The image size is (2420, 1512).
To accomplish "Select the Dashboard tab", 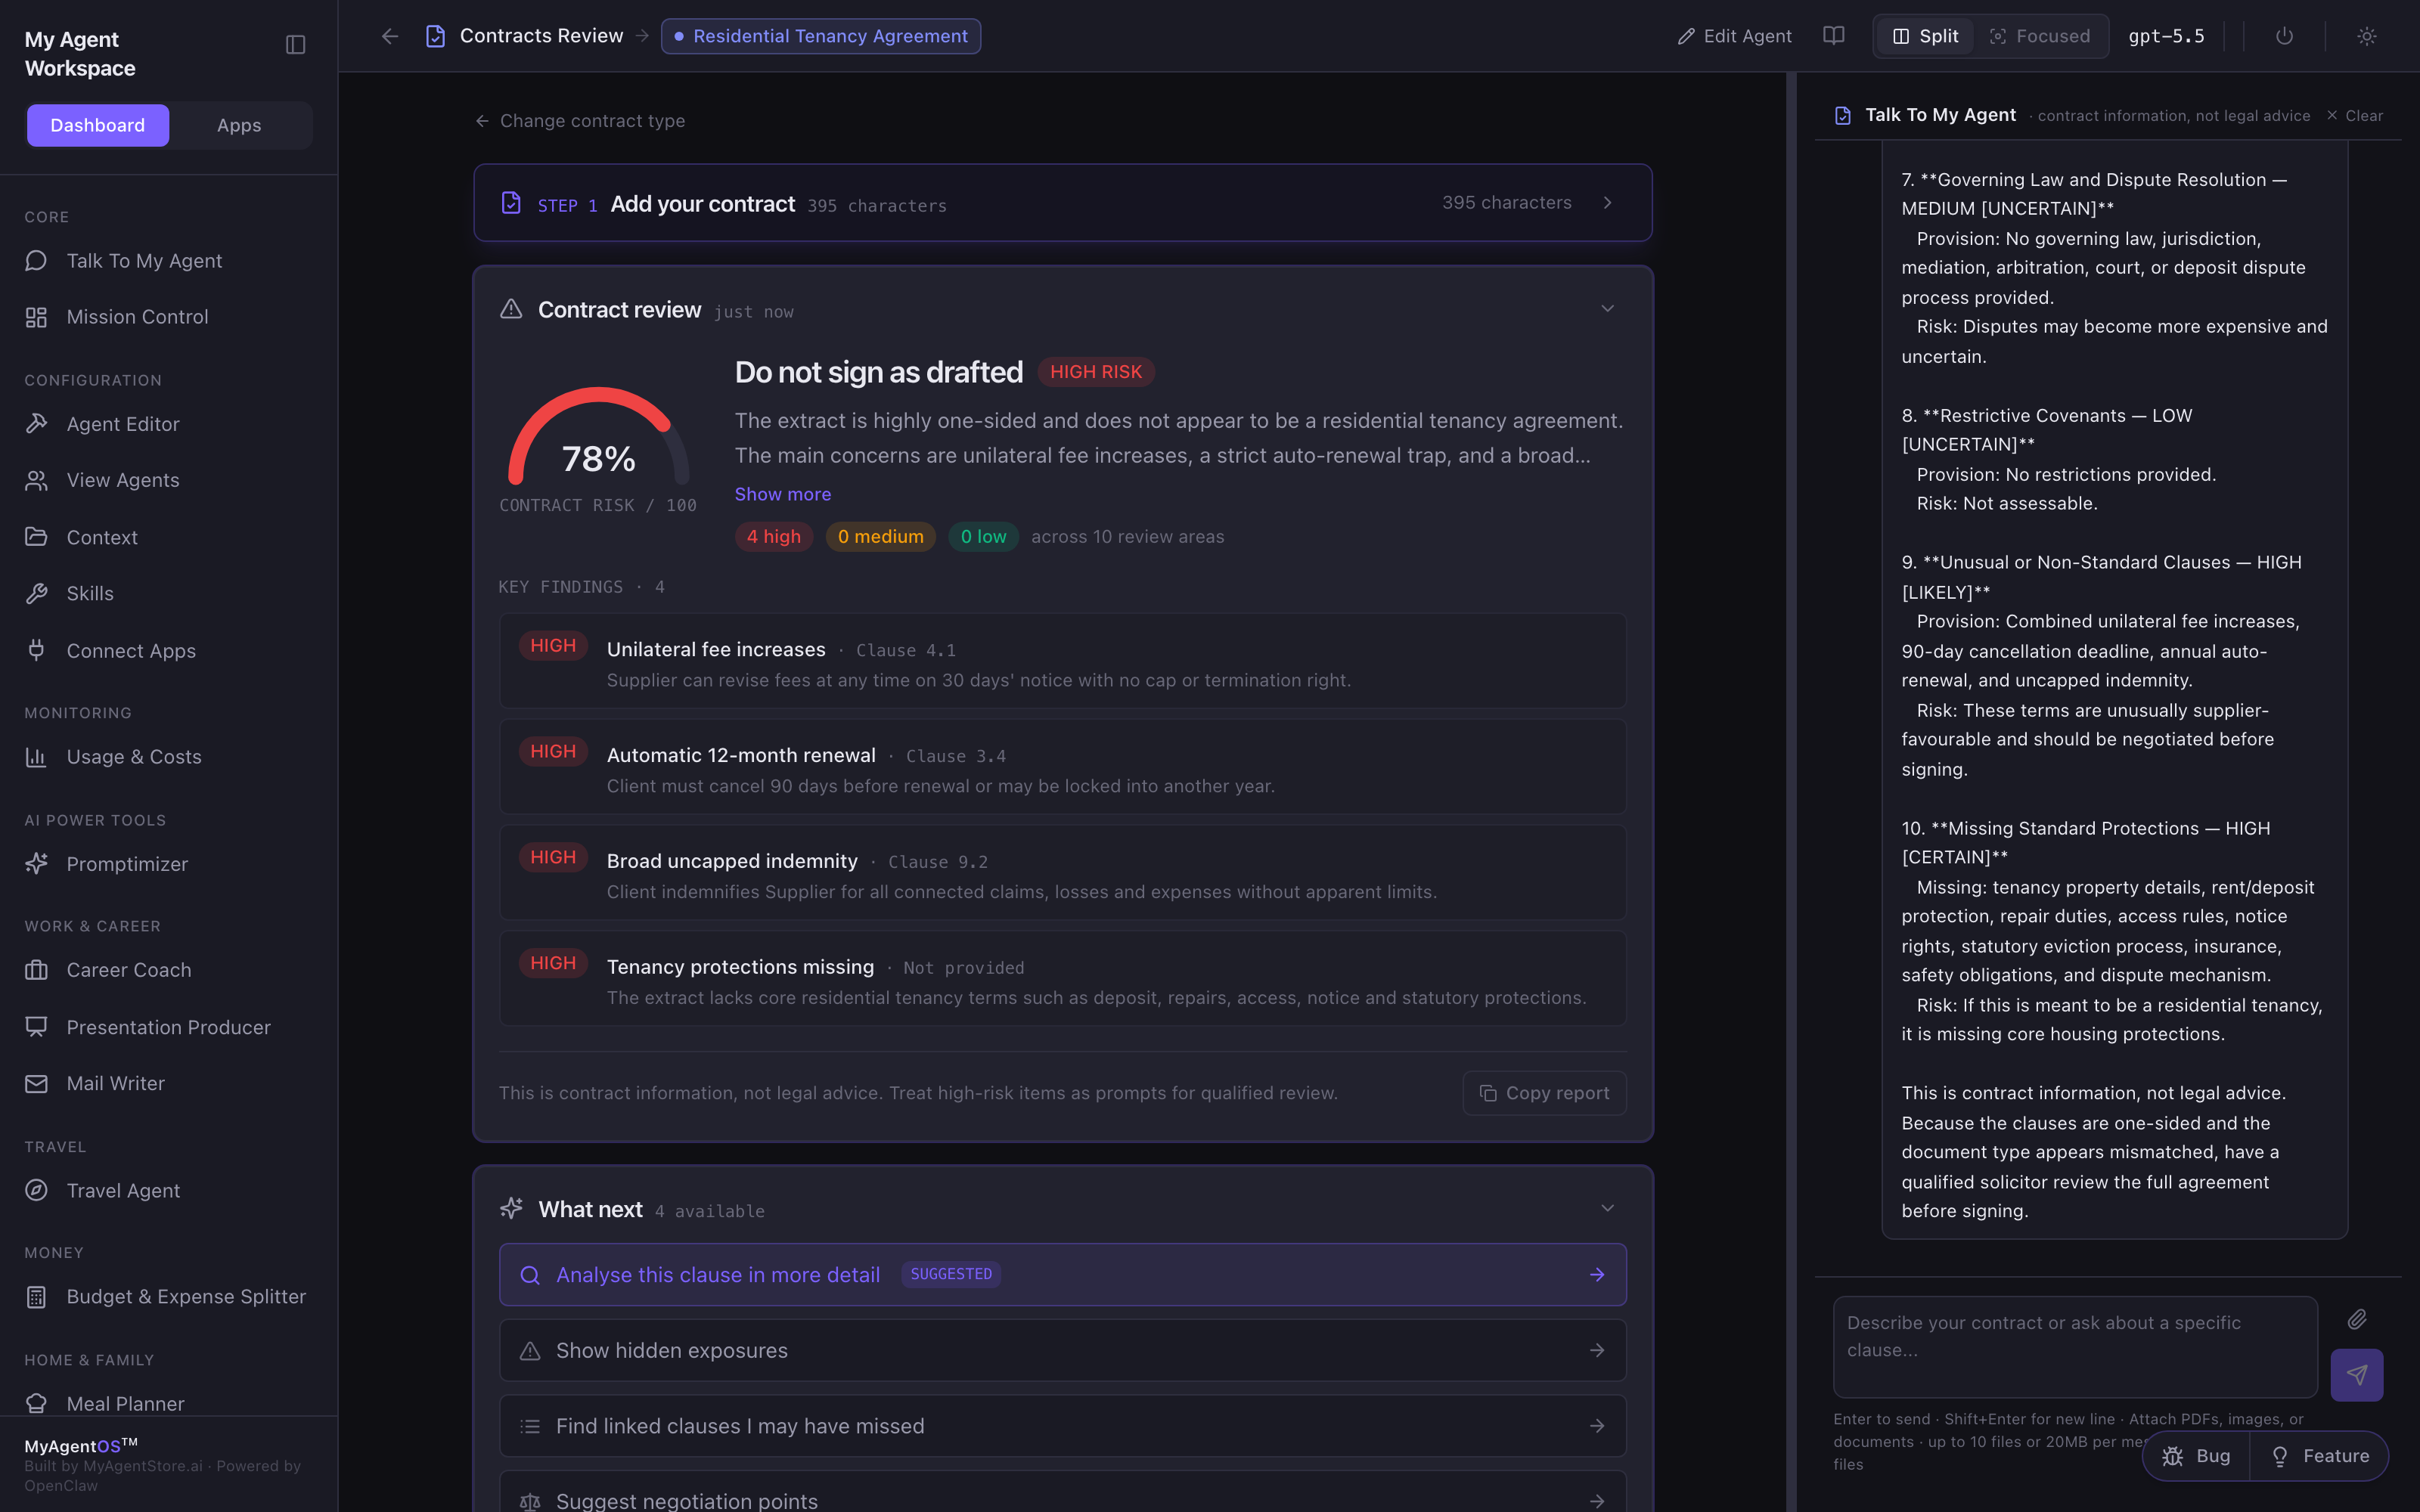I will [x=98, y=125].
